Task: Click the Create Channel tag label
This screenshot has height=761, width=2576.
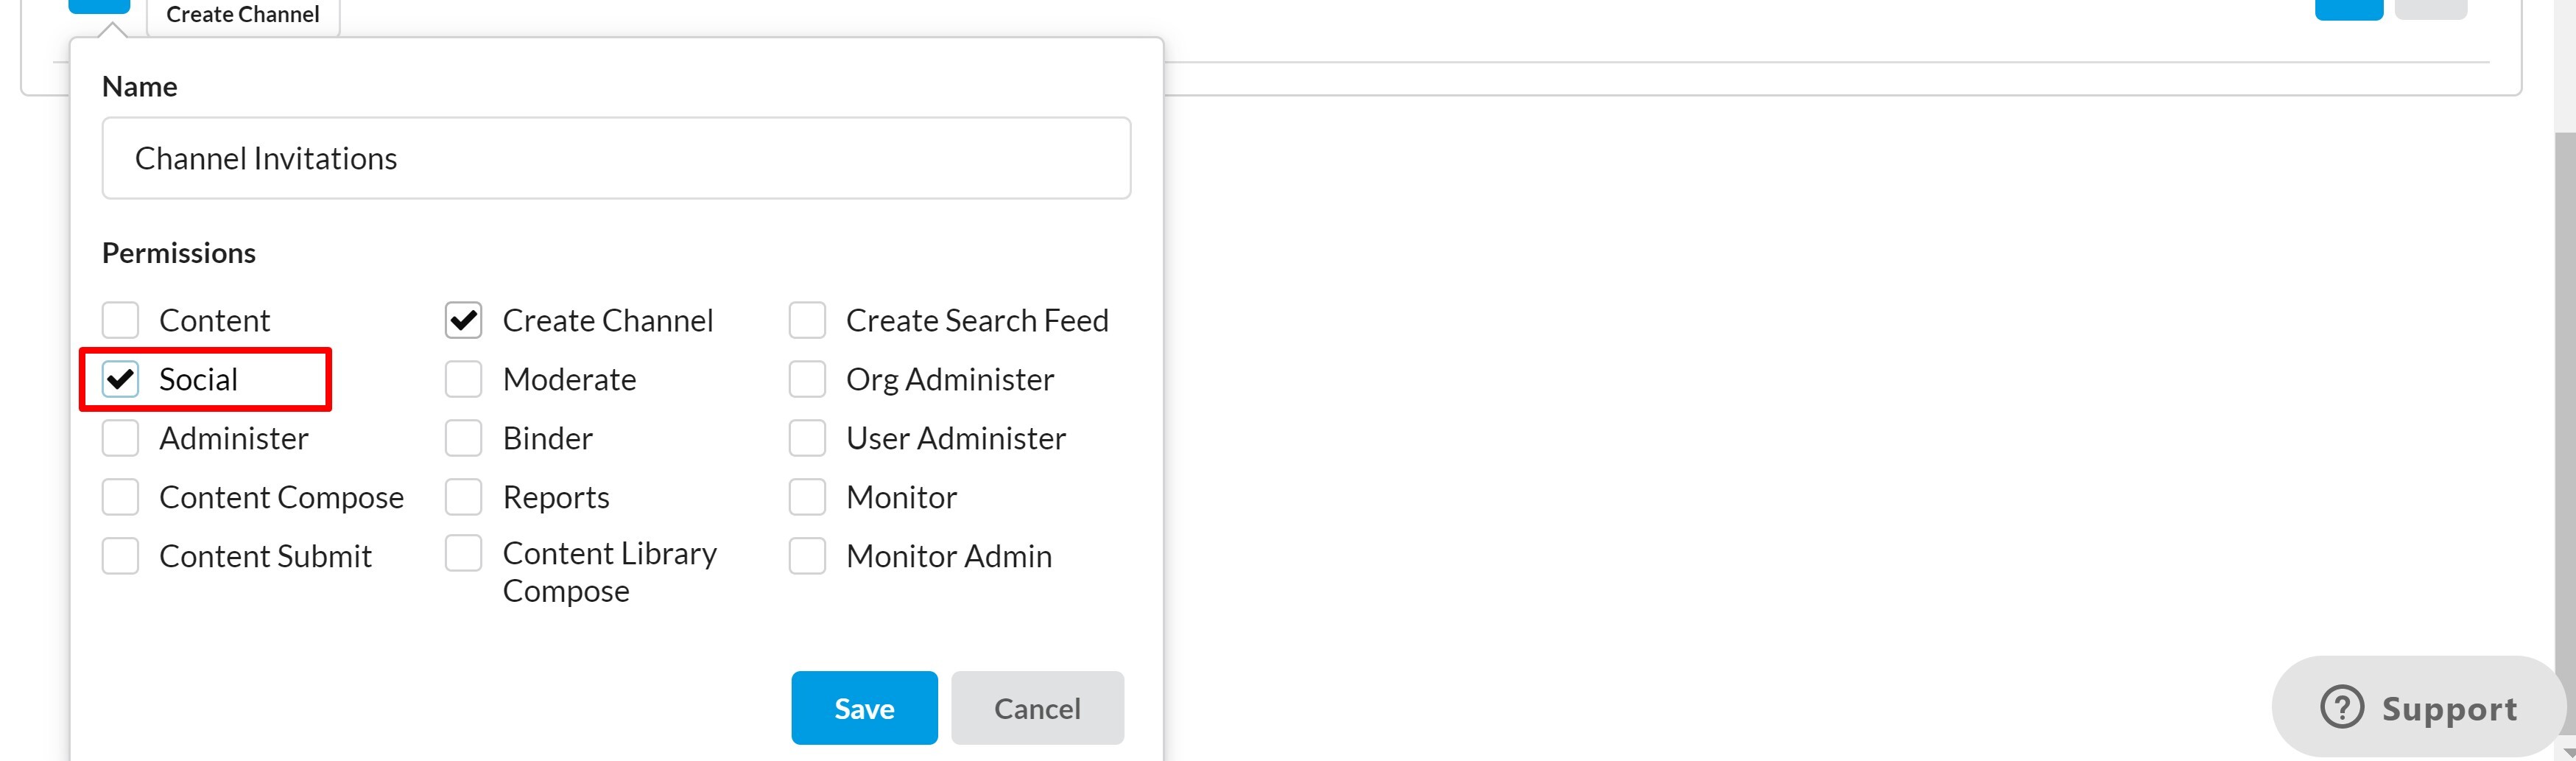Action: point(243,15)
